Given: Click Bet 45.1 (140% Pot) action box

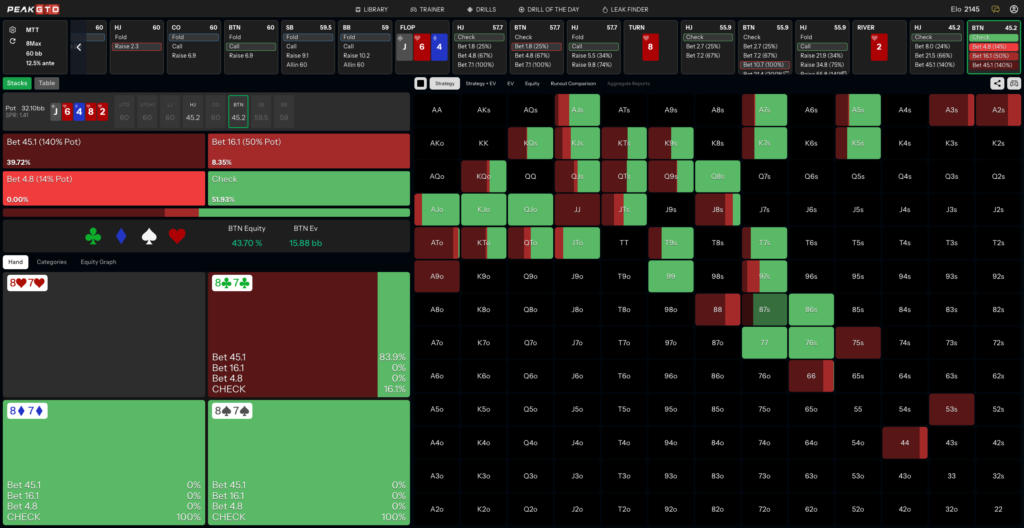Looking at the screenshot, I should pos(104,151).
